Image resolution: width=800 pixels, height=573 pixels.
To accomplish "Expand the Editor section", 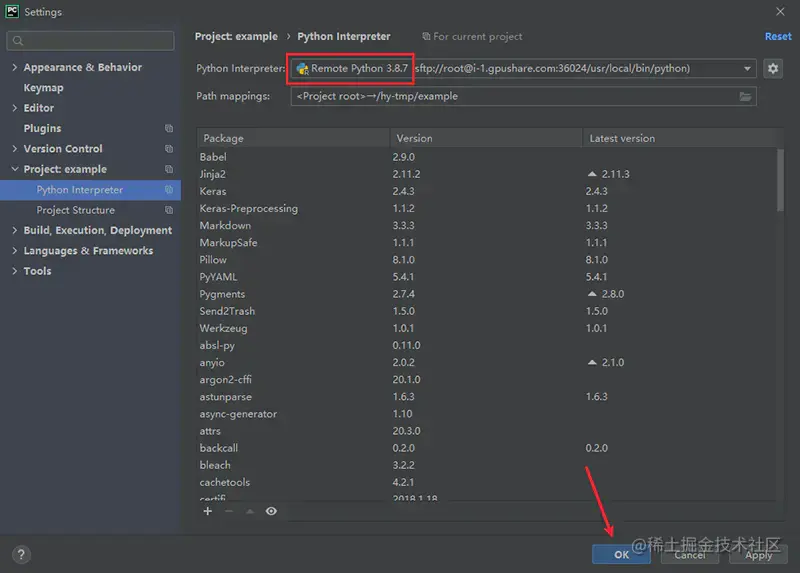I will [x=14, y=108].
